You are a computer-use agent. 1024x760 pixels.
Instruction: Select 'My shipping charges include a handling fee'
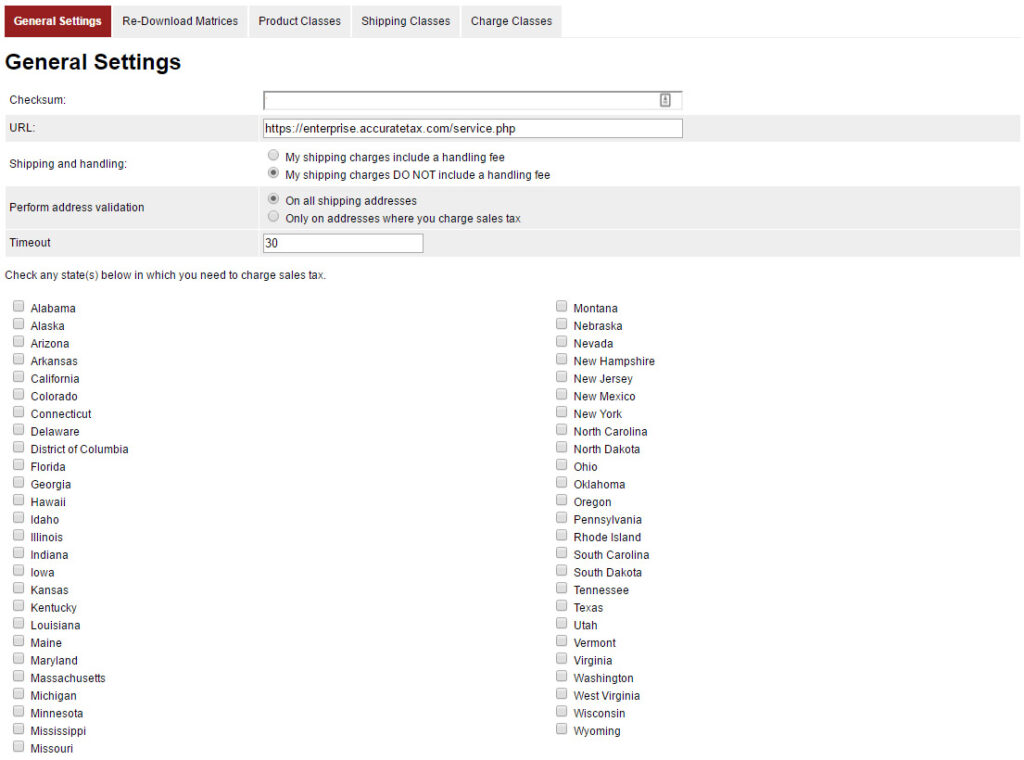pos(273,155)
